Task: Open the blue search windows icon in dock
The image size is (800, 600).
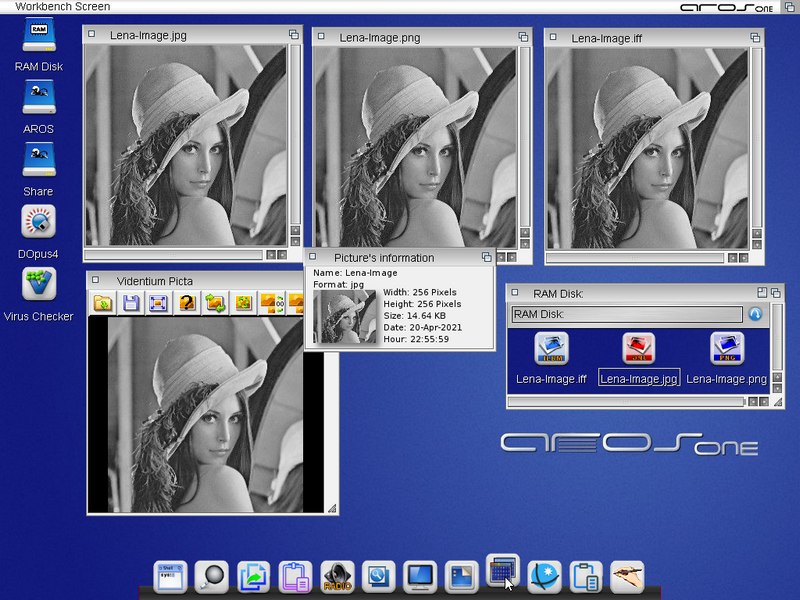Action: pos(378,577)
